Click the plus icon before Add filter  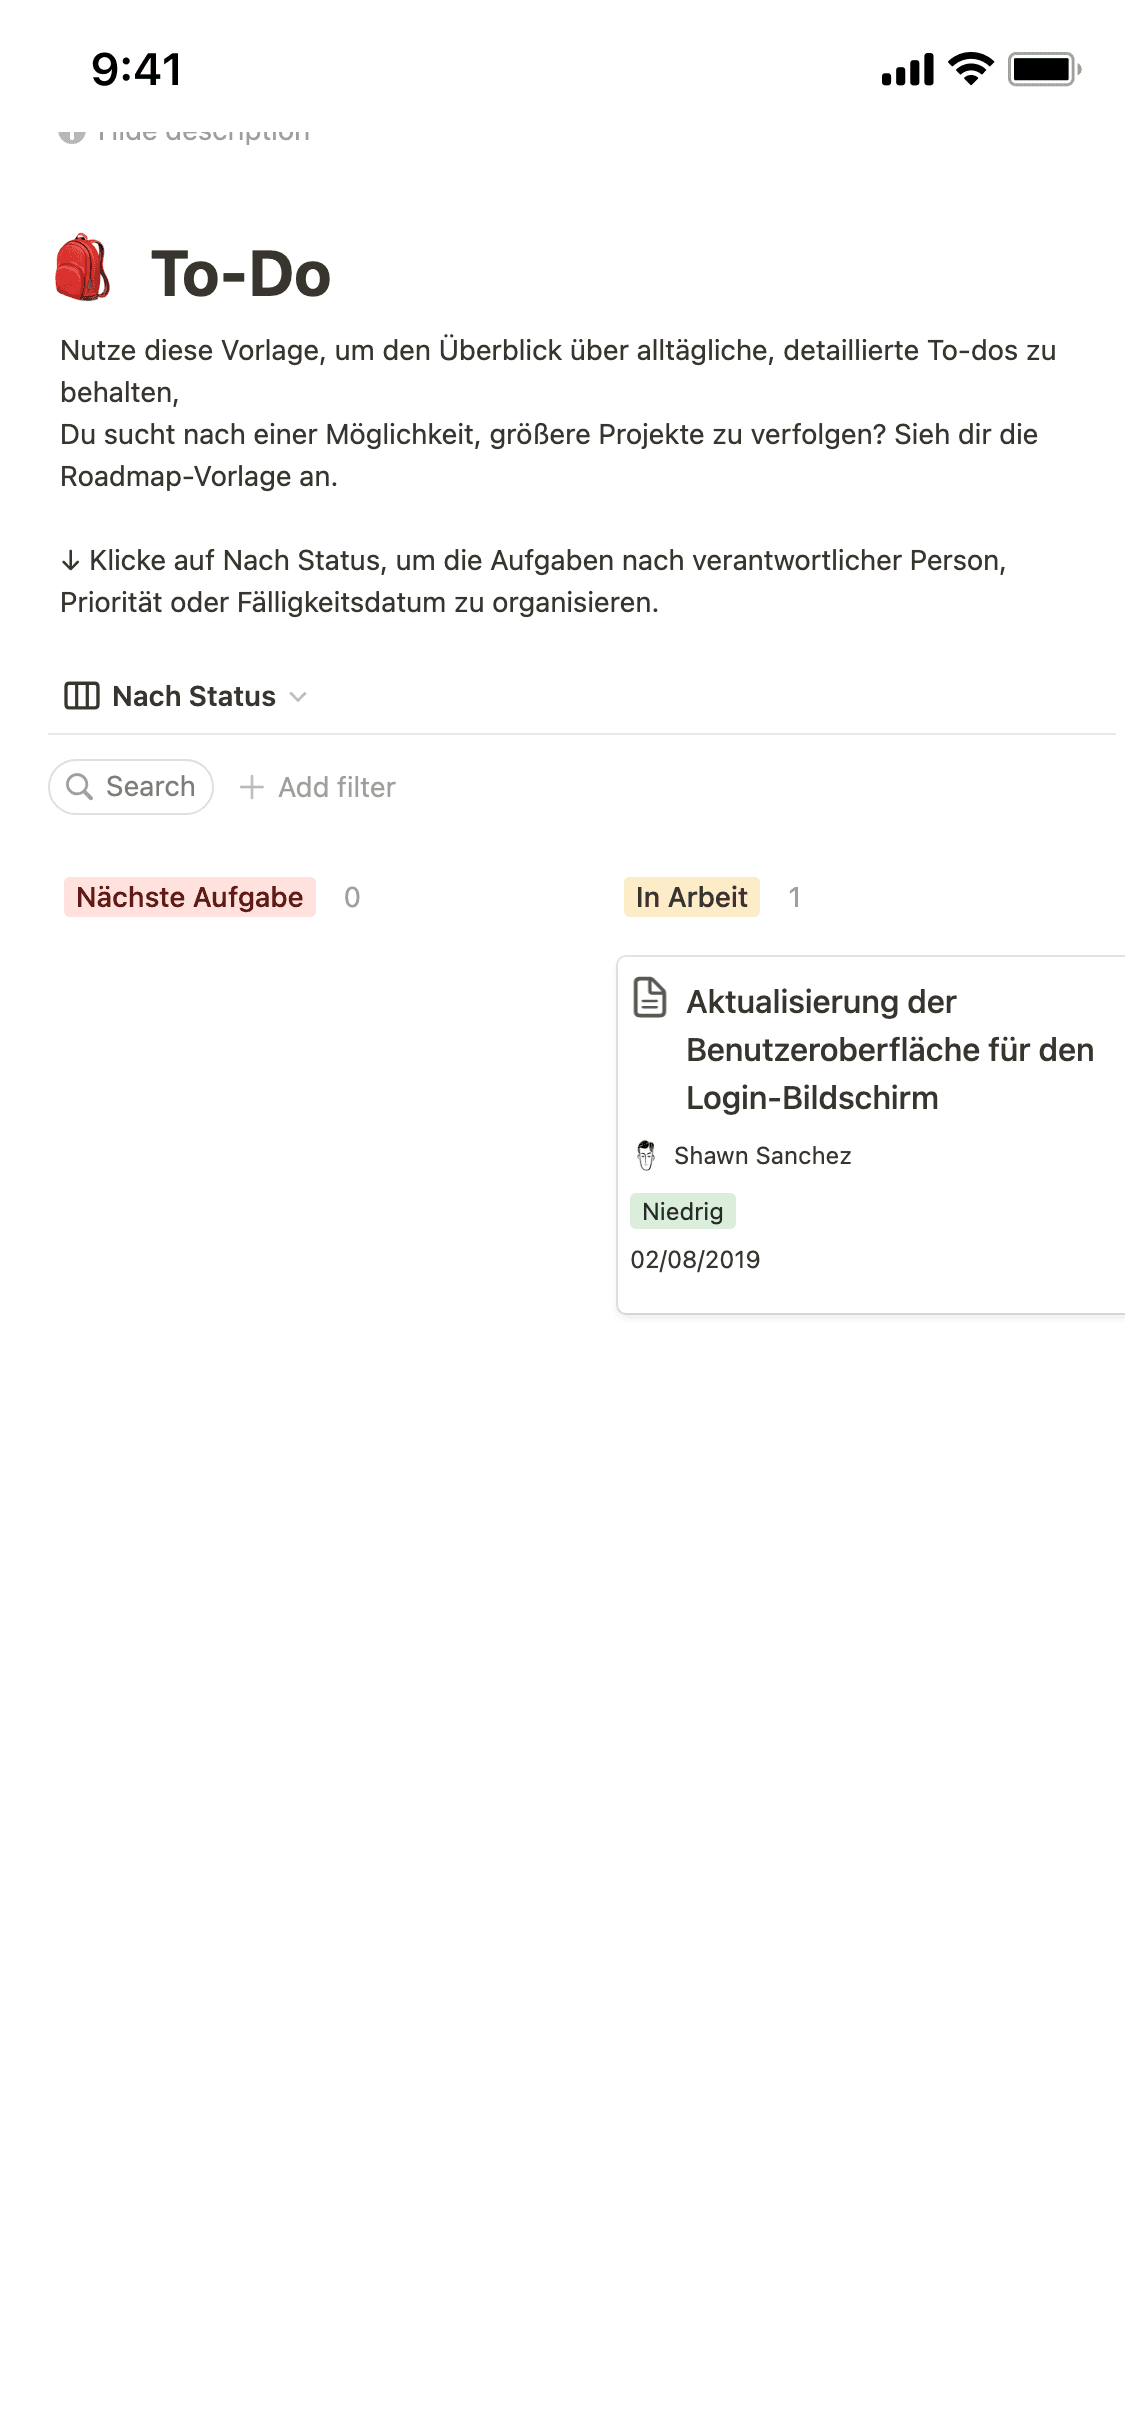pyautogui.click(x=252, y=787)
